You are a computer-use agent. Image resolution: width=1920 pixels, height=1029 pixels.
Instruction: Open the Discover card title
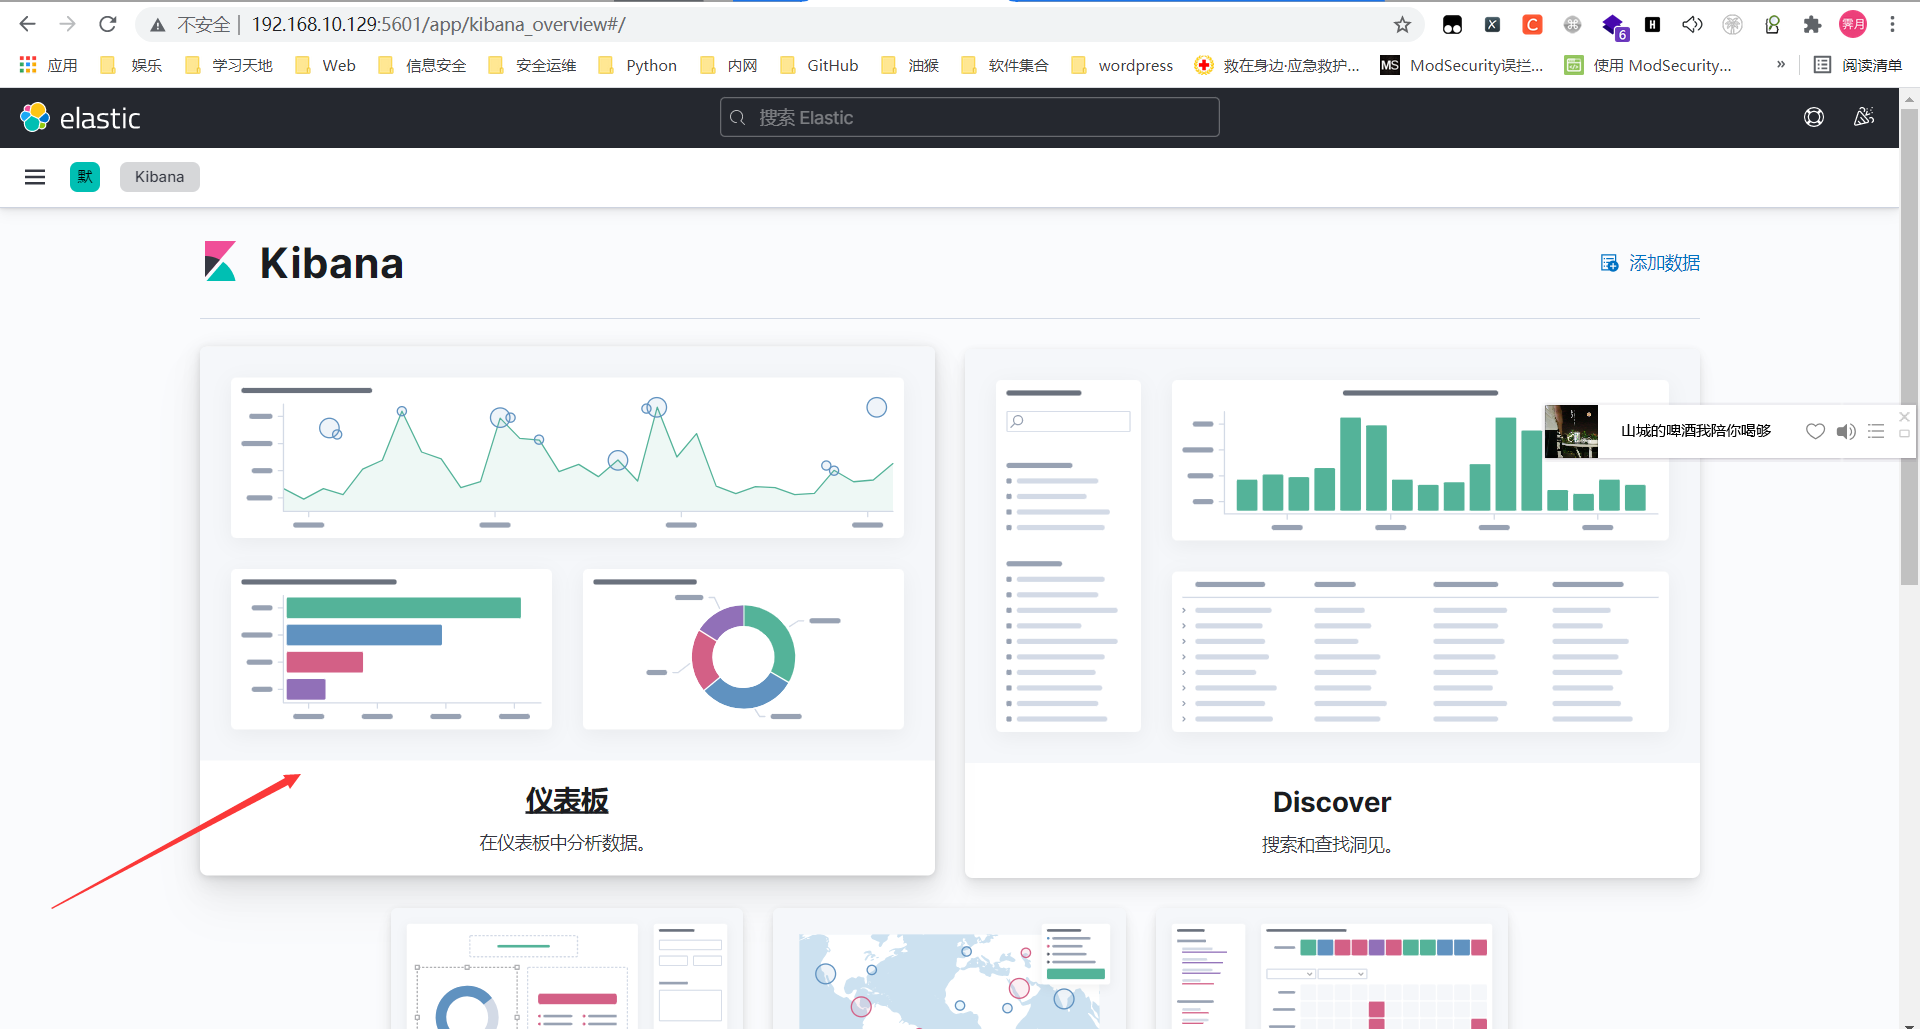tap(1331, 802)
